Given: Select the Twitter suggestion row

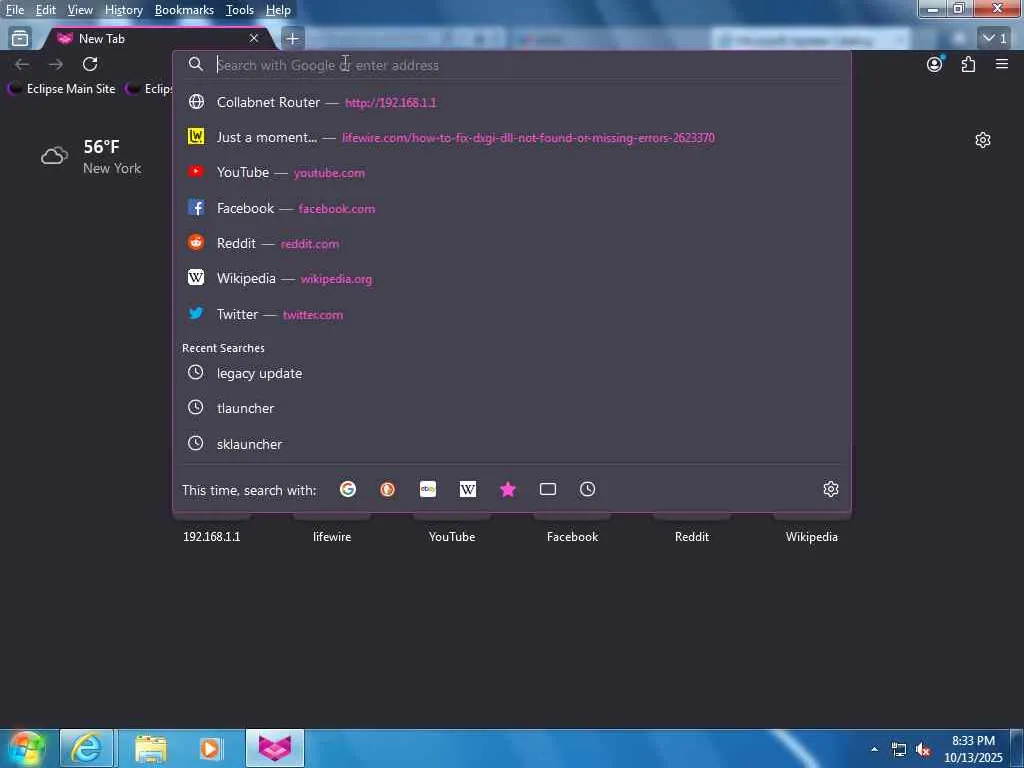Looking at the screenshot, I should coord(512,314).
